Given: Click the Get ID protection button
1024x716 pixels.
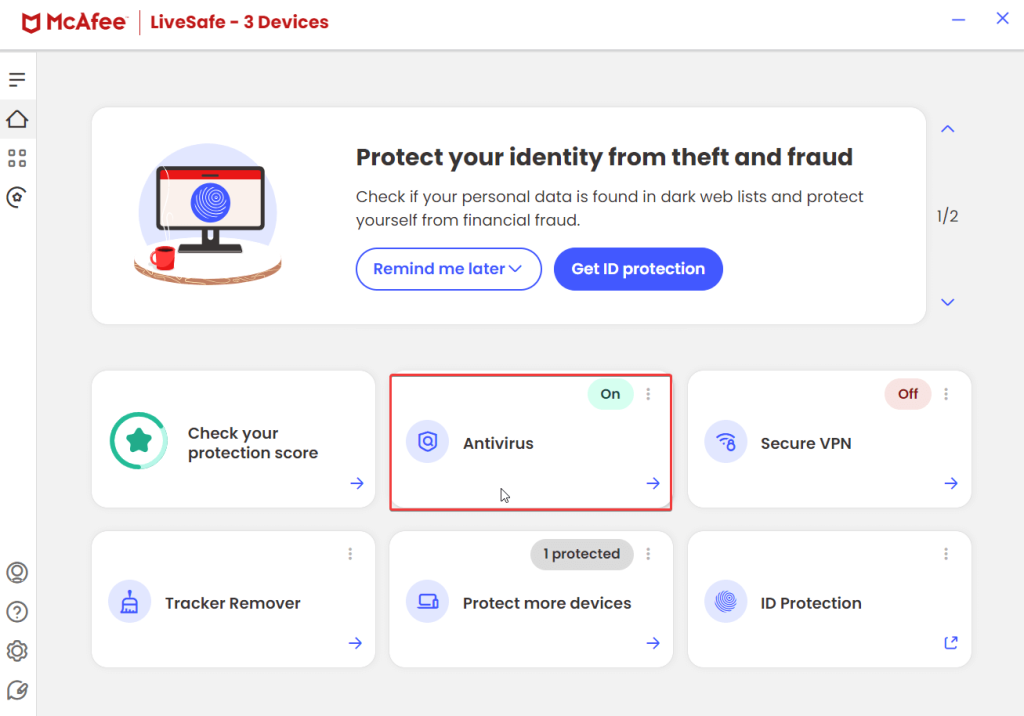Looking at the screenshot, I should 638,268.
